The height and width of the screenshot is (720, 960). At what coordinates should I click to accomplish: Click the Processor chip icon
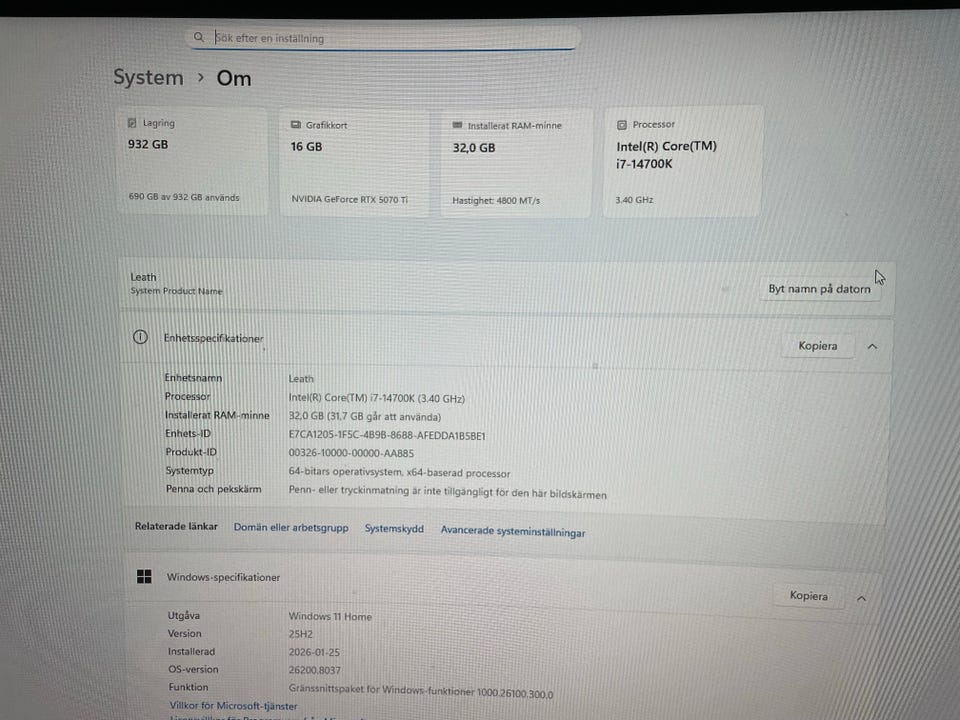(621, 124)
